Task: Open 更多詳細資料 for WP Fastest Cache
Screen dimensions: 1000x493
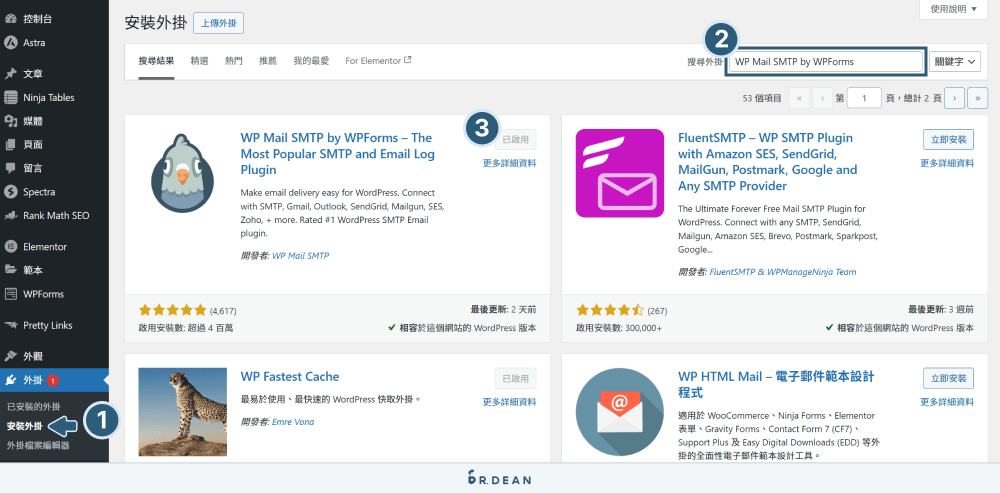Action: pyautogui.click(x=510, y=402)
